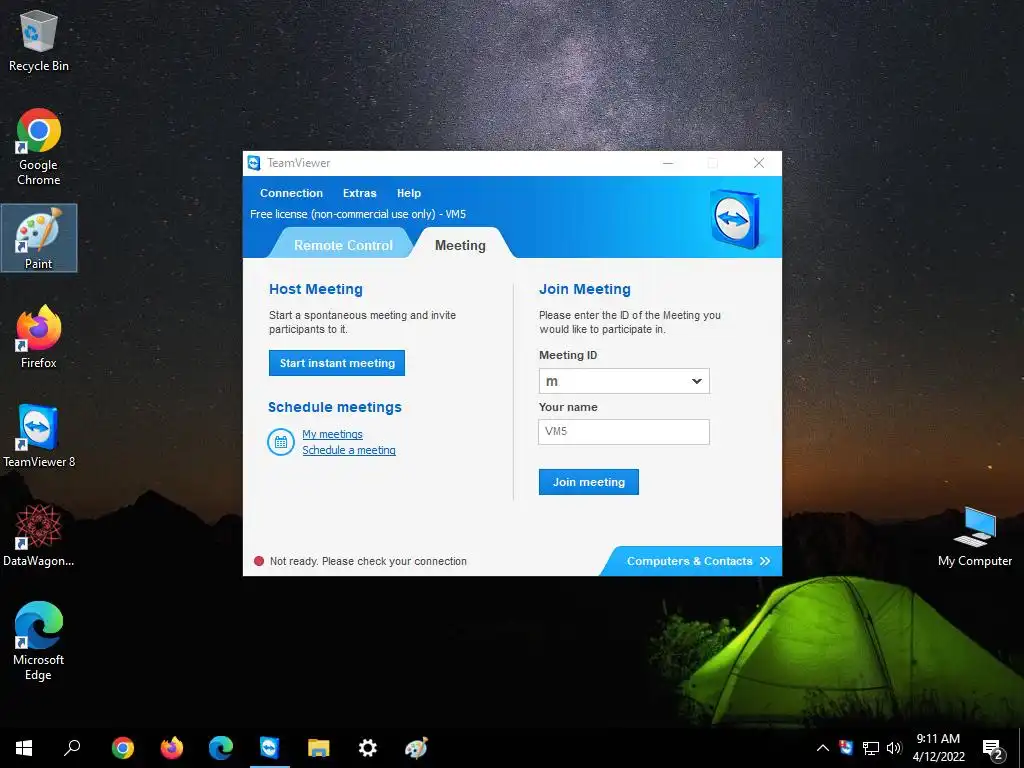Screen dimensions: 1024x768
Task: Select the DataWagon desktop shortcut
Action: coord(39,536)
